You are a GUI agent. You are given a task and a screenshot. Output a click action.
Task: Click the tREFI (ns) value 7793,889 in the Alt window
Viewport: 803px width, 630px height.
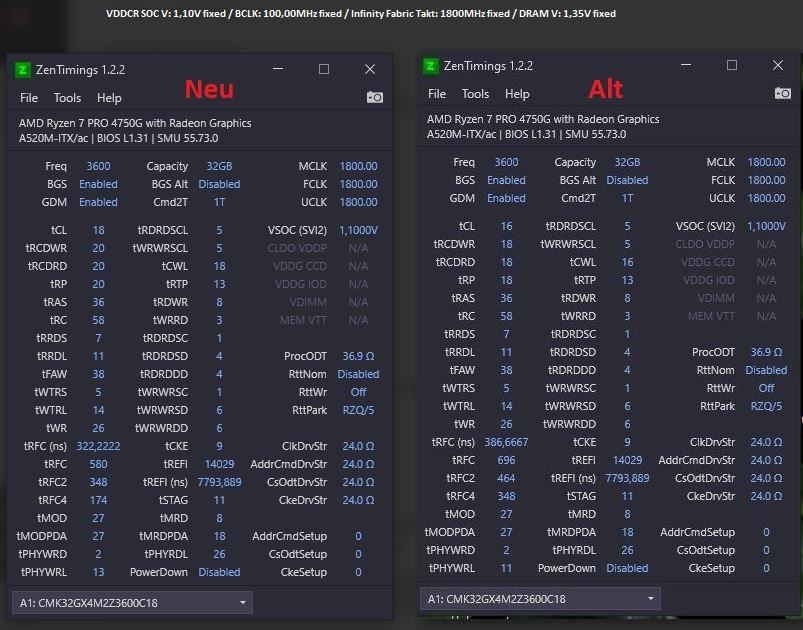627,478
